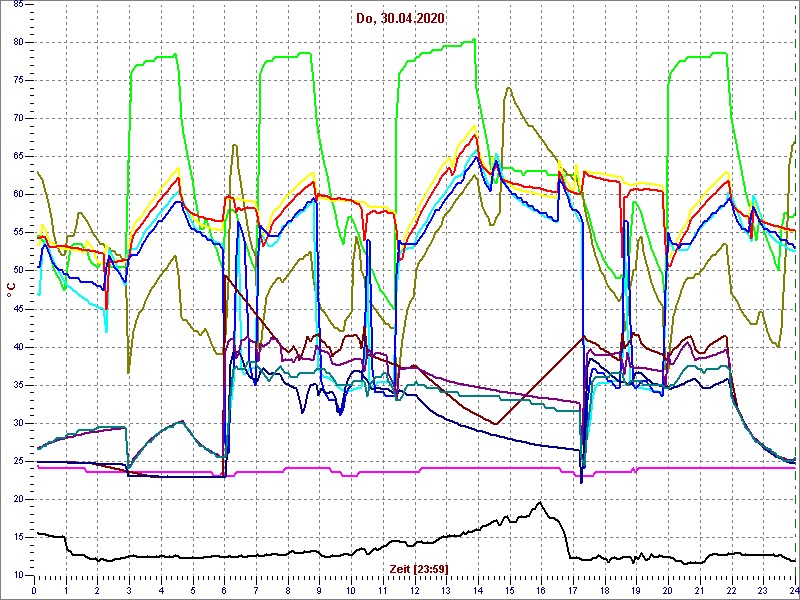Click hour 21 on the time axis

click(699, 592)
